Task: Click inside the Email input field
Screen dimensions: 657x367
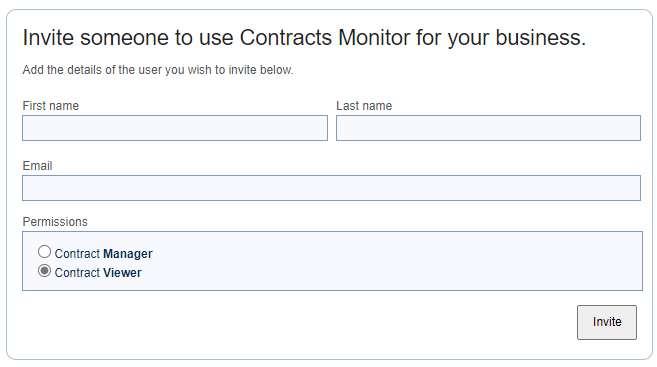Action: (331, 188)
